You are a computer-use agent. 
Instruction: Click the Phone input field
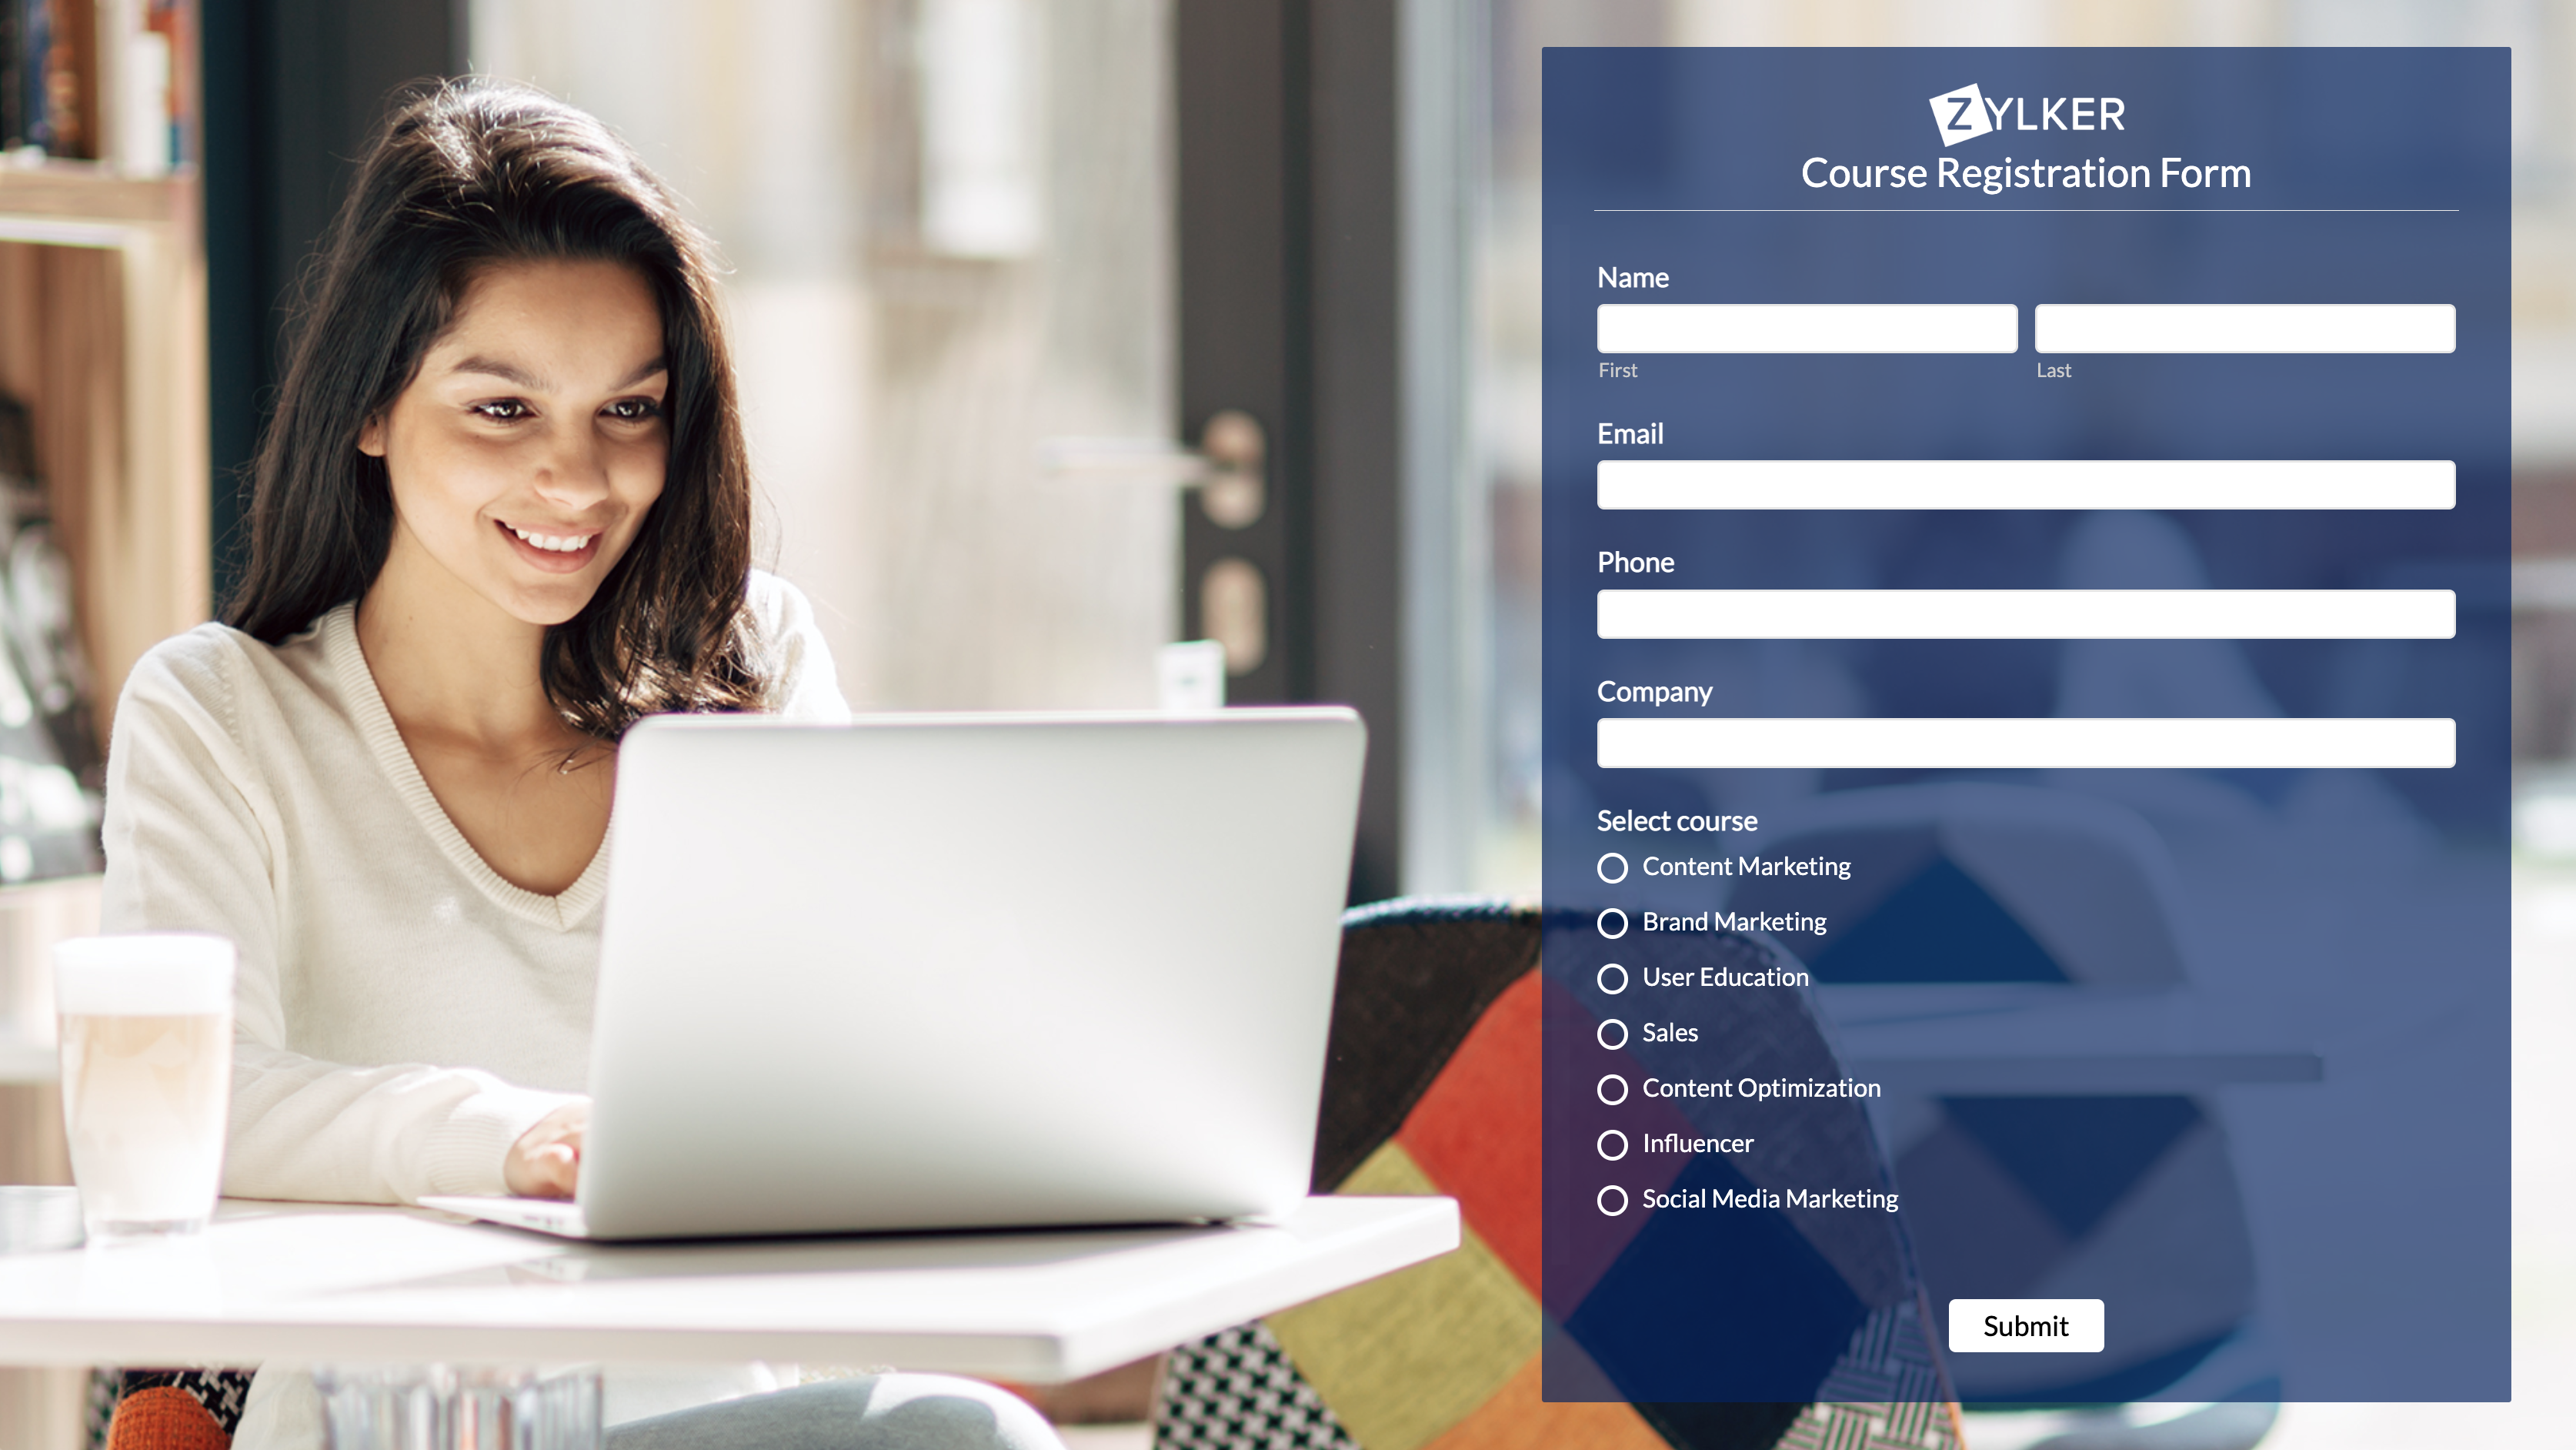[x=2026, y=613]
